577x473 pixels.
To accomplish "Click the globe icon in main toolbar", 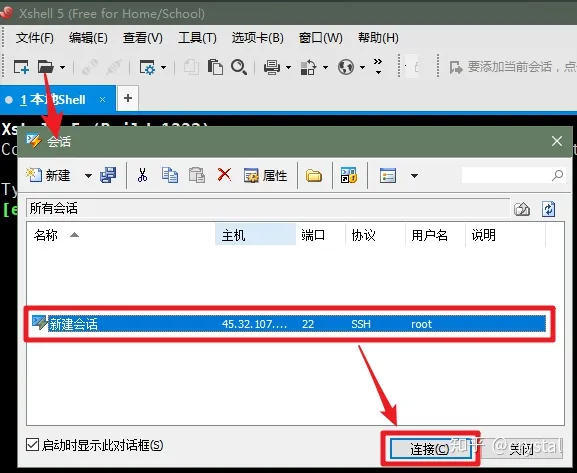I will click(x=346, y=67).
